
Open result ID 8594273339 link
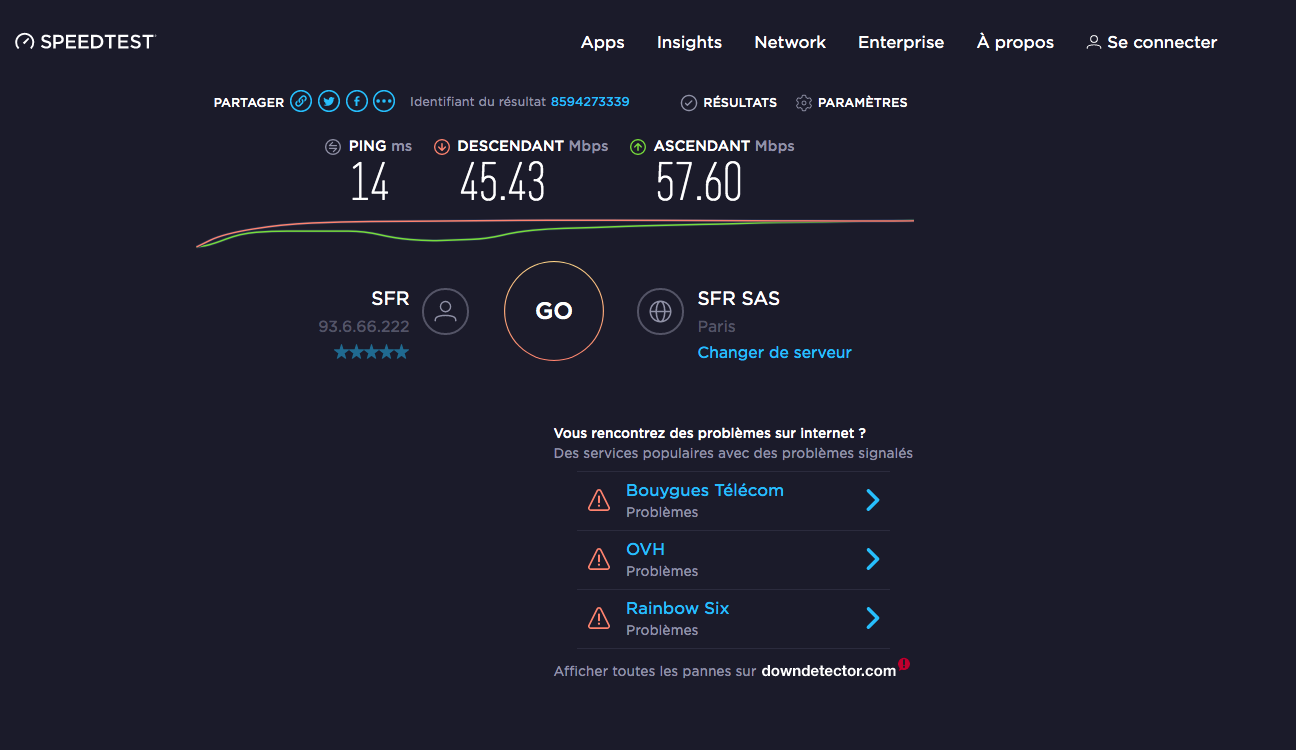[x=589, y=102]
